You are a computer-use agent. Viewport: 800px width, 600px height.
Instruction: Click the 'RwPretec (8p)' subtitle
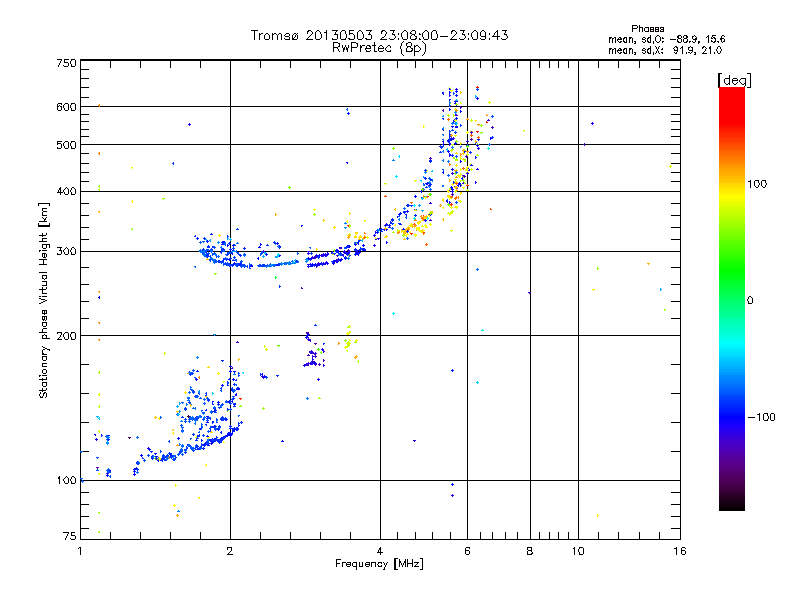379,48
